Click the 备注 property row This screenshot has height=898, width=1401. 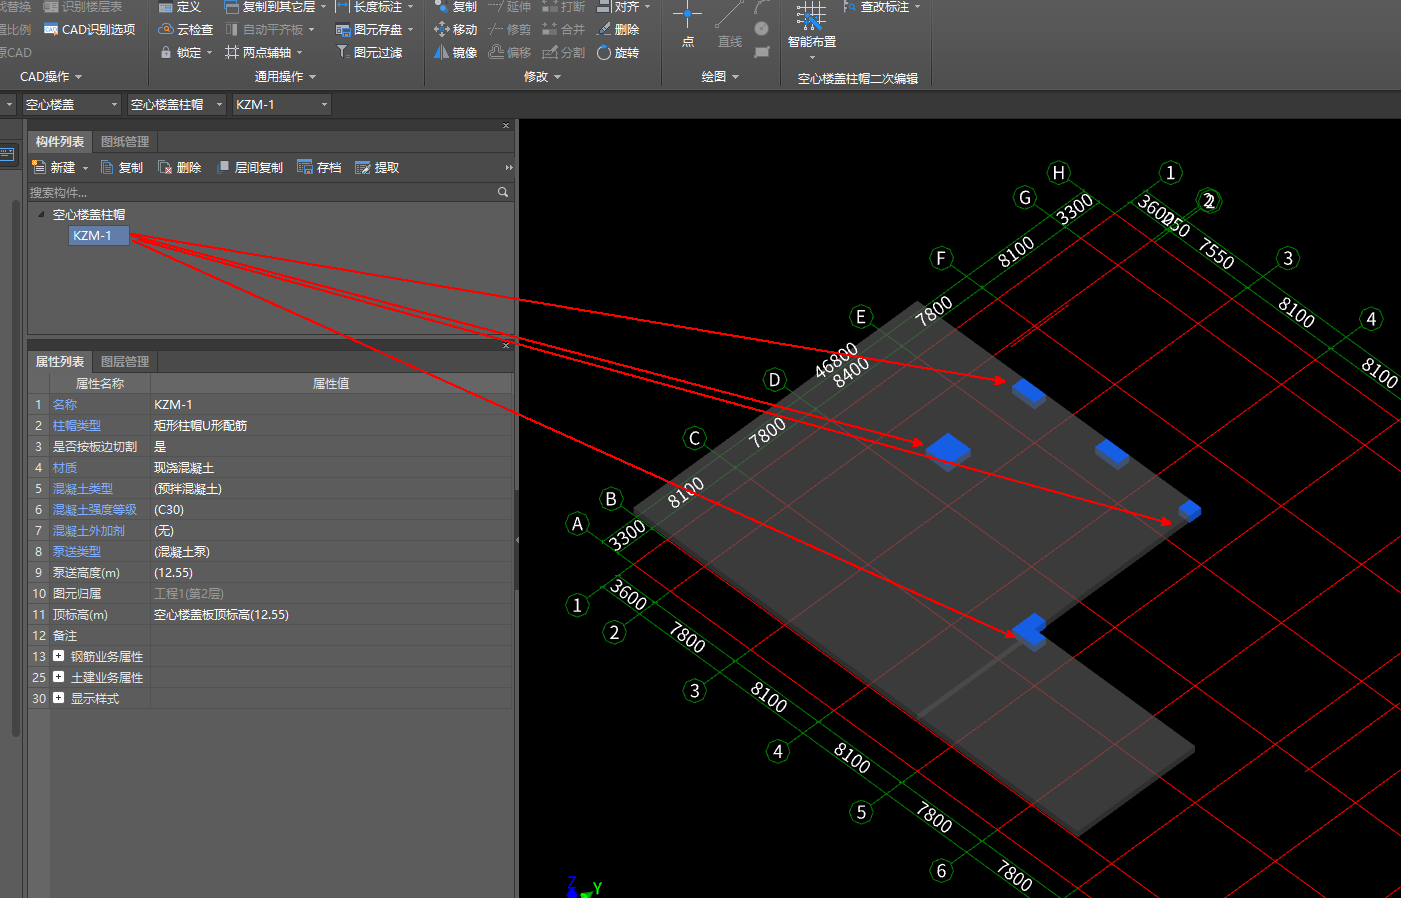point(270,635)
